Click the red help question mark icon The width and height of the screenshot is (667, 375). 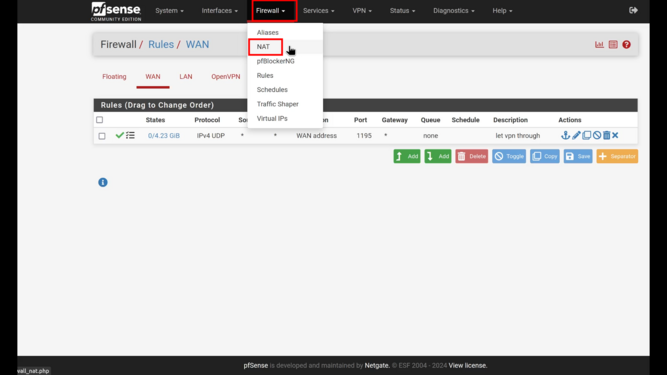click(626, 44)
